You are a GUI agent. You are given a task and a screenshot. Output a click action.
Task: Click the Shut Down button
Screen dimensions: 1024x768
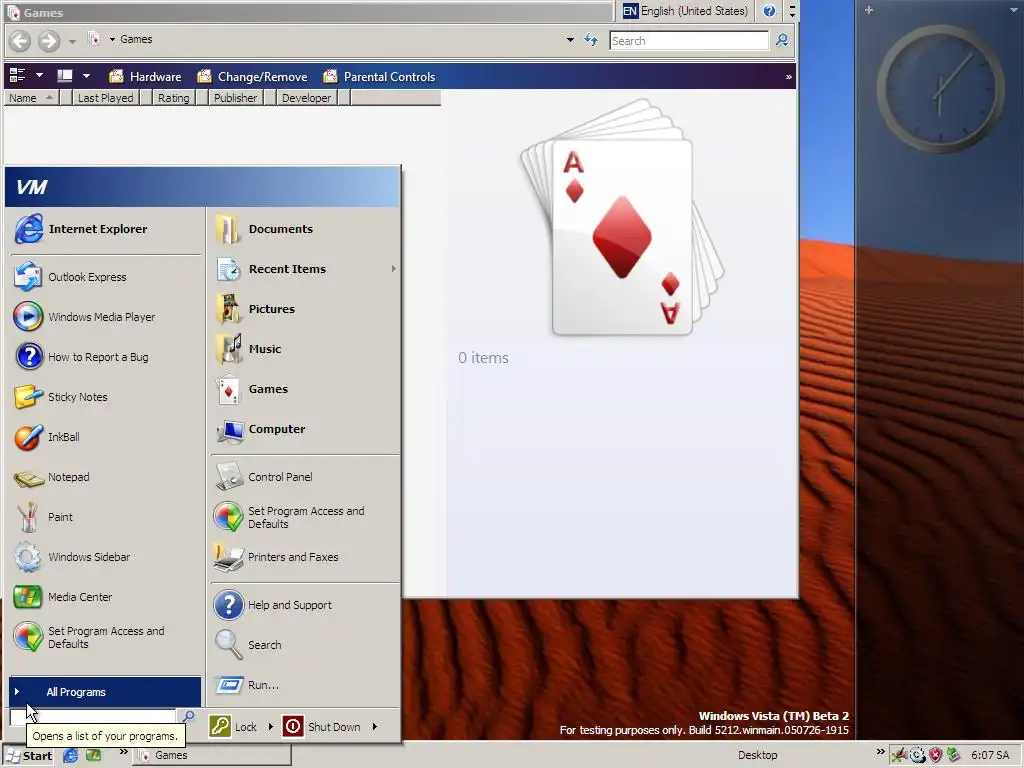322,726
